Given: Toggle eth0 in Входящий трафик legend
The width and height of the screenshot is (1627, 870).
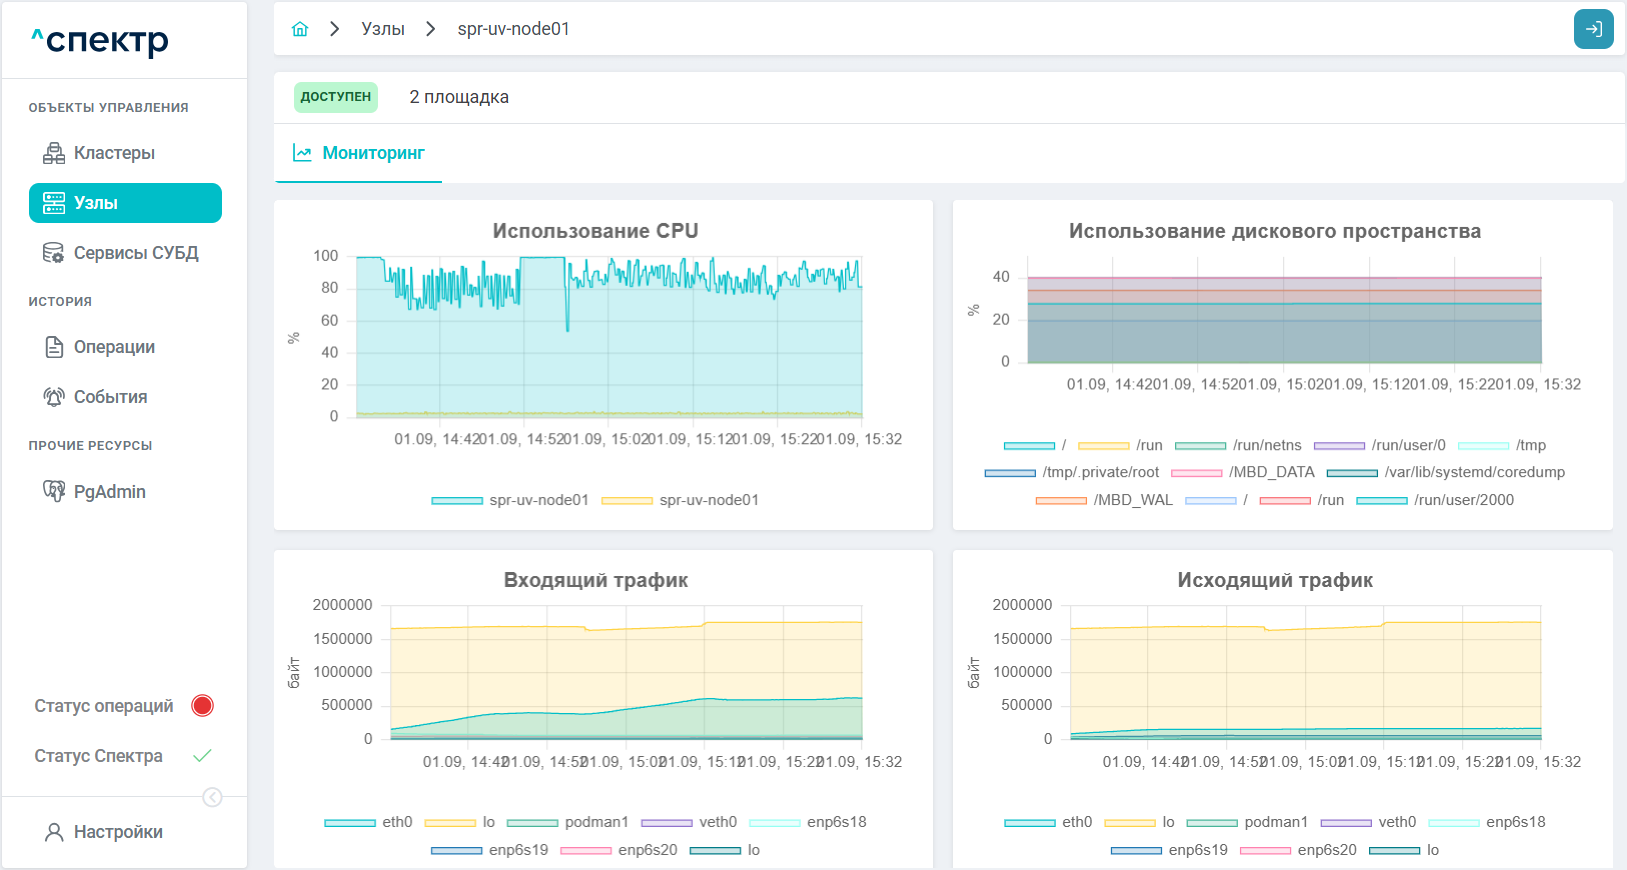Looking at the screenshot, I should [x=368, y=822].
